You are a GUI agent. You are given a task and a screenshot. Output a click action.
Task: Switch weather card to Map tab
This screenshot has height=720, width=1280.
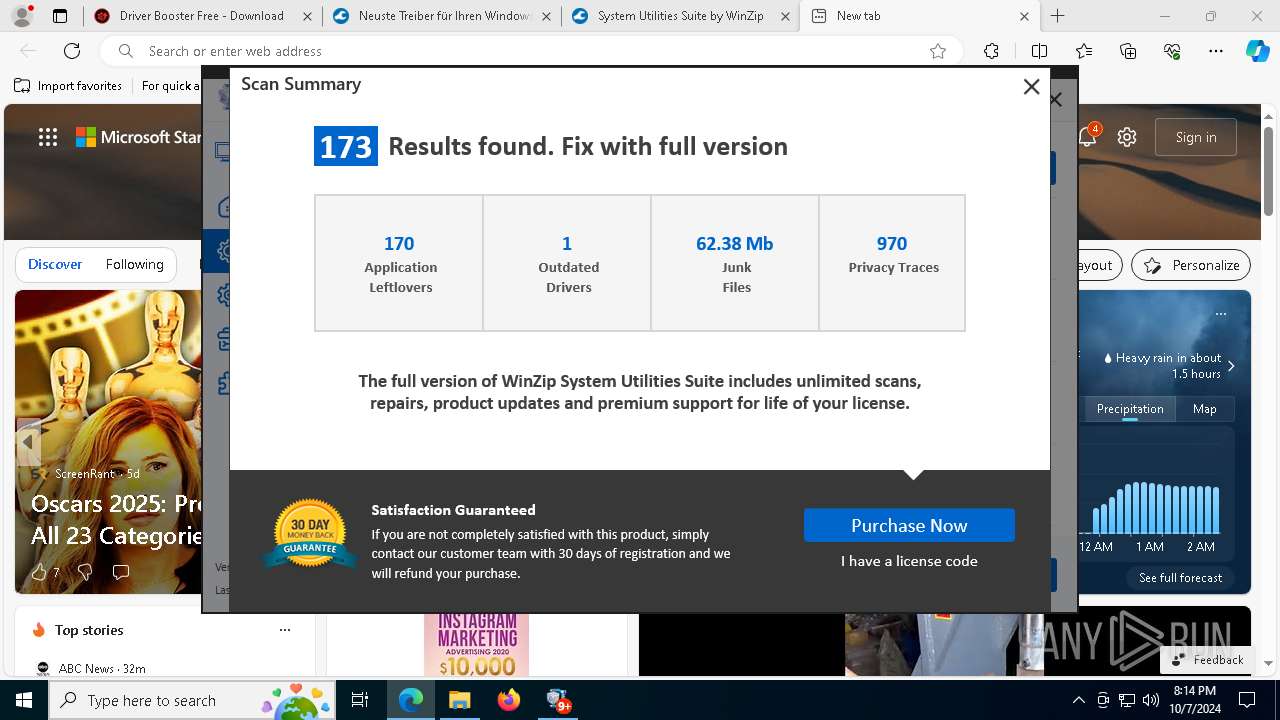[1204, 409]
